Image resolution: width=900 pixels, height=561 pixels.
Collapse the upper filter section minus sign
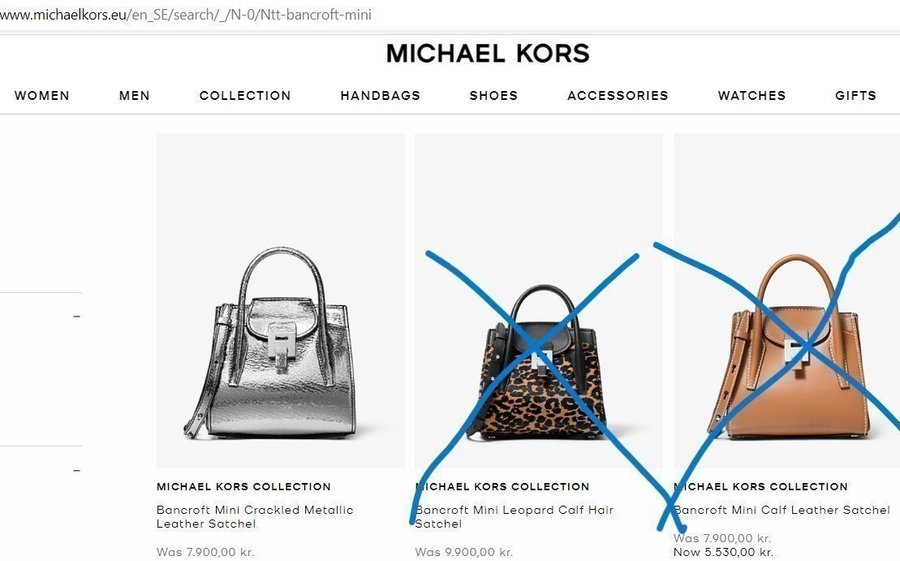tap(76, 316)
